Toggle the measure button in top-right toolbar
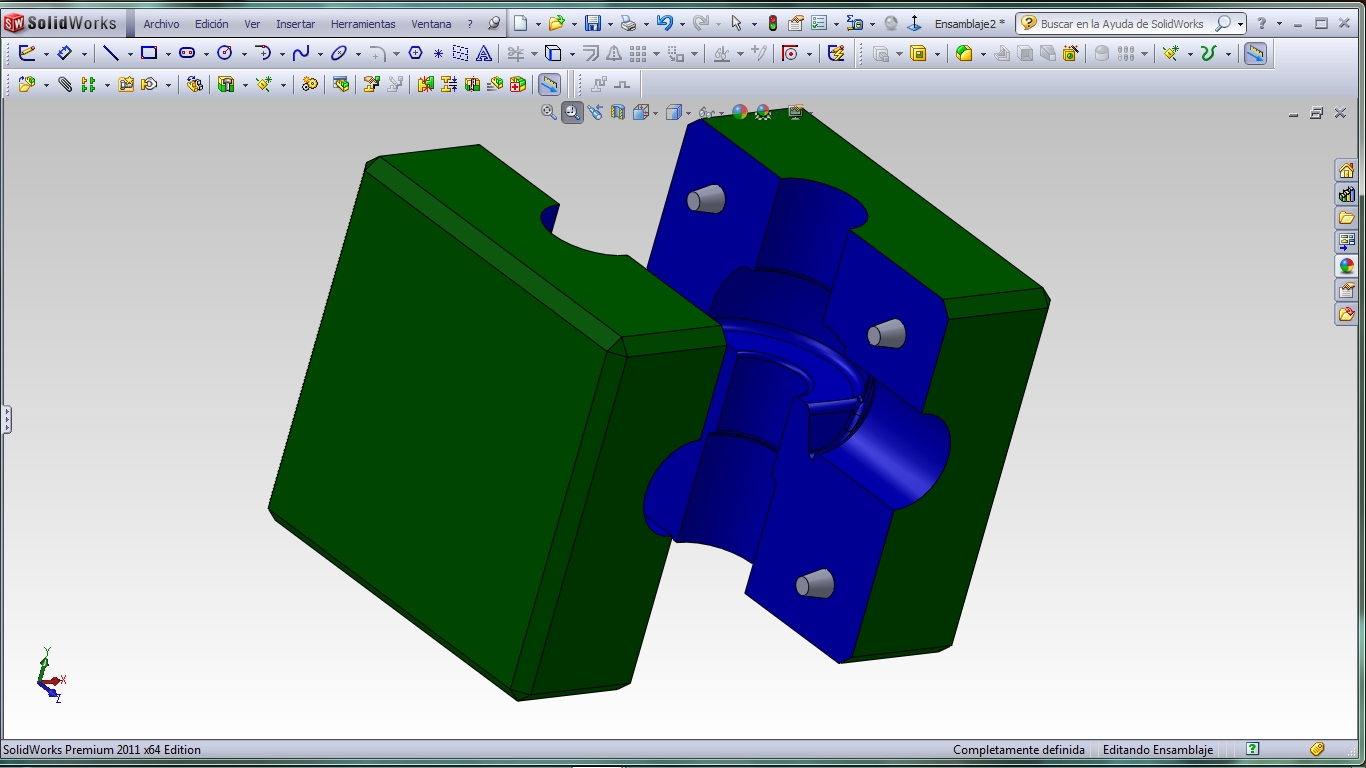The height and width of the screenshot is (768, 1366). [1255, 53]
